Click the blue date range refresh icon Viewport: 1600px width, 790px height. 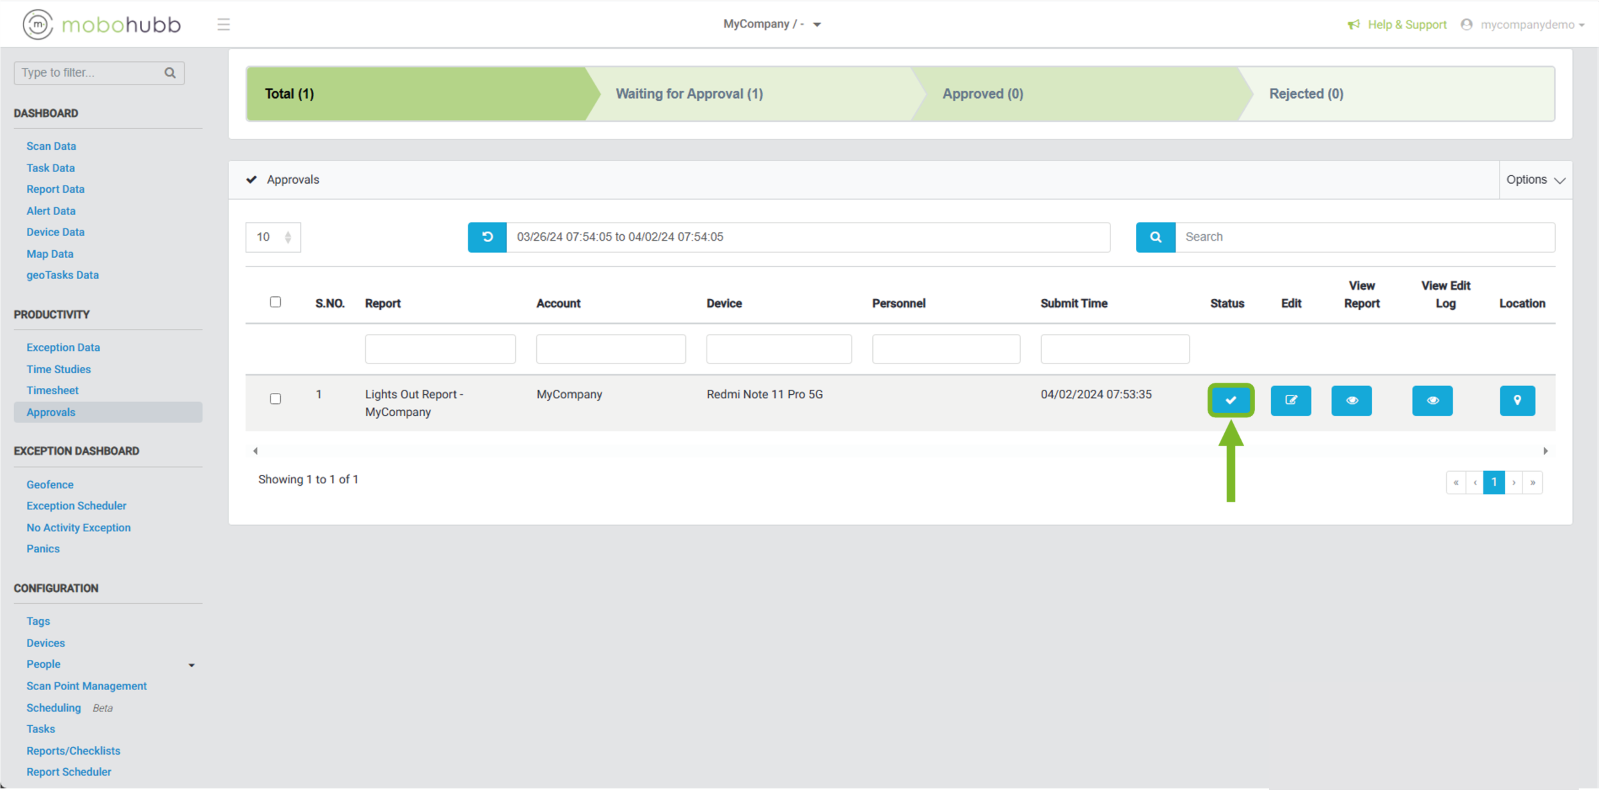point(487,237)
